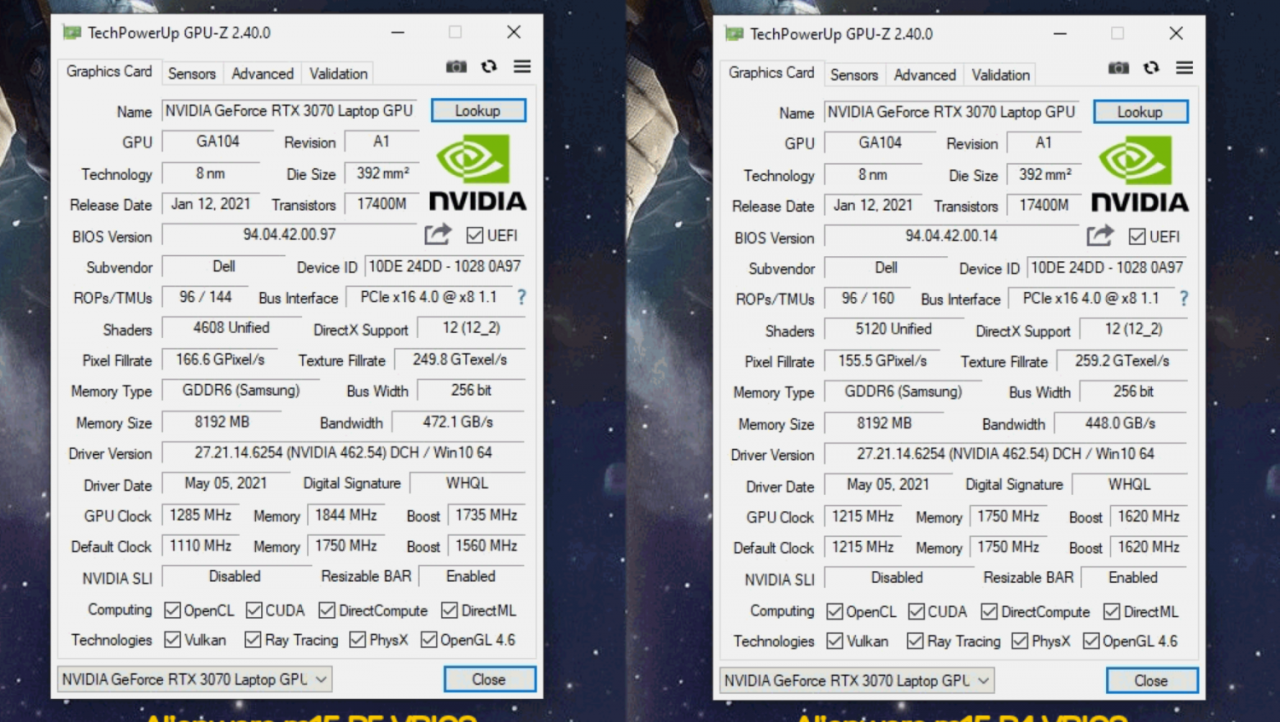Viewport: 1280px width, 722px height.
Task: Toggle the CUDA checkbox in the left window
Action: [x=254, y=610]
